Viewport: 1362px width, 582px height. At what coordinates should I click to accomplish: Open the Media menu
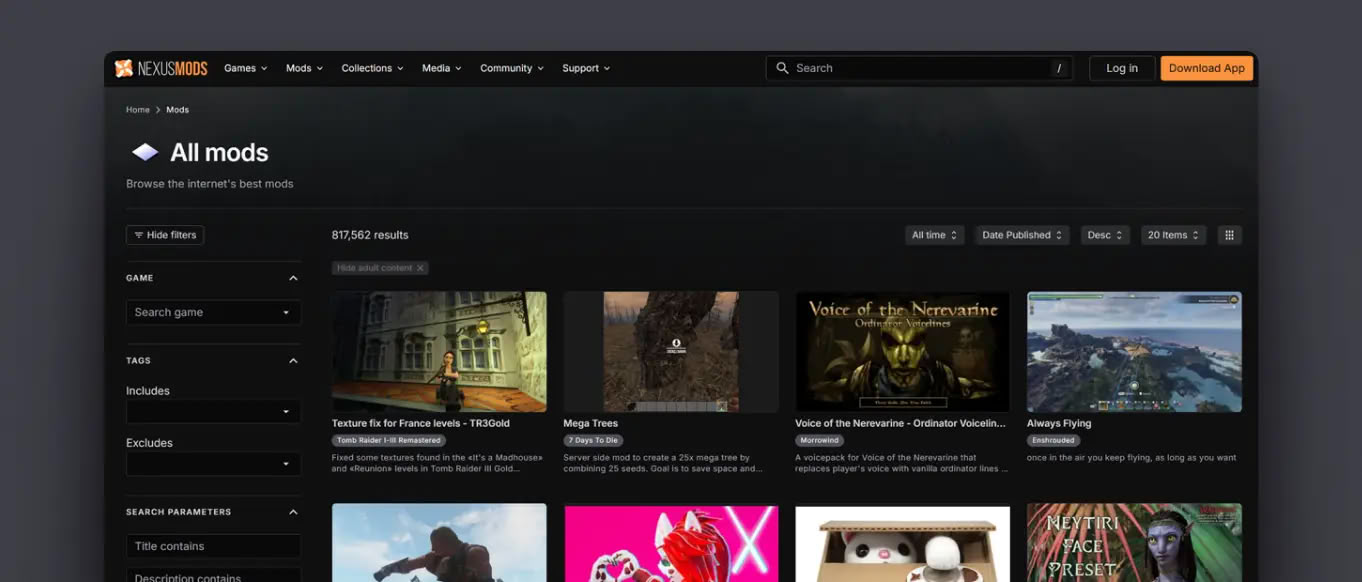click(441, 68)
